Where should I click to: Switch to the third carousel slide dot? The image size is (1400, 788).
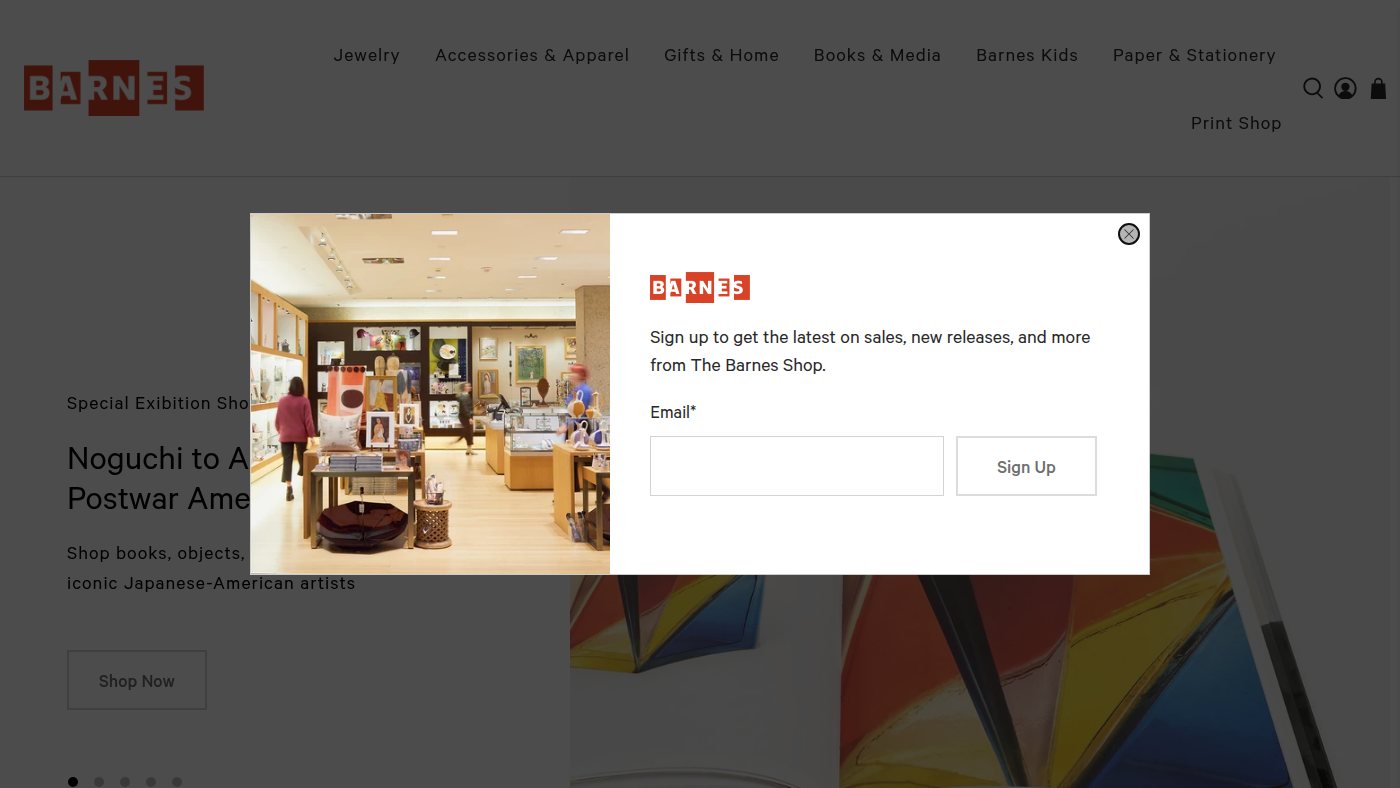pyautogui.click(x=125, y=782)
